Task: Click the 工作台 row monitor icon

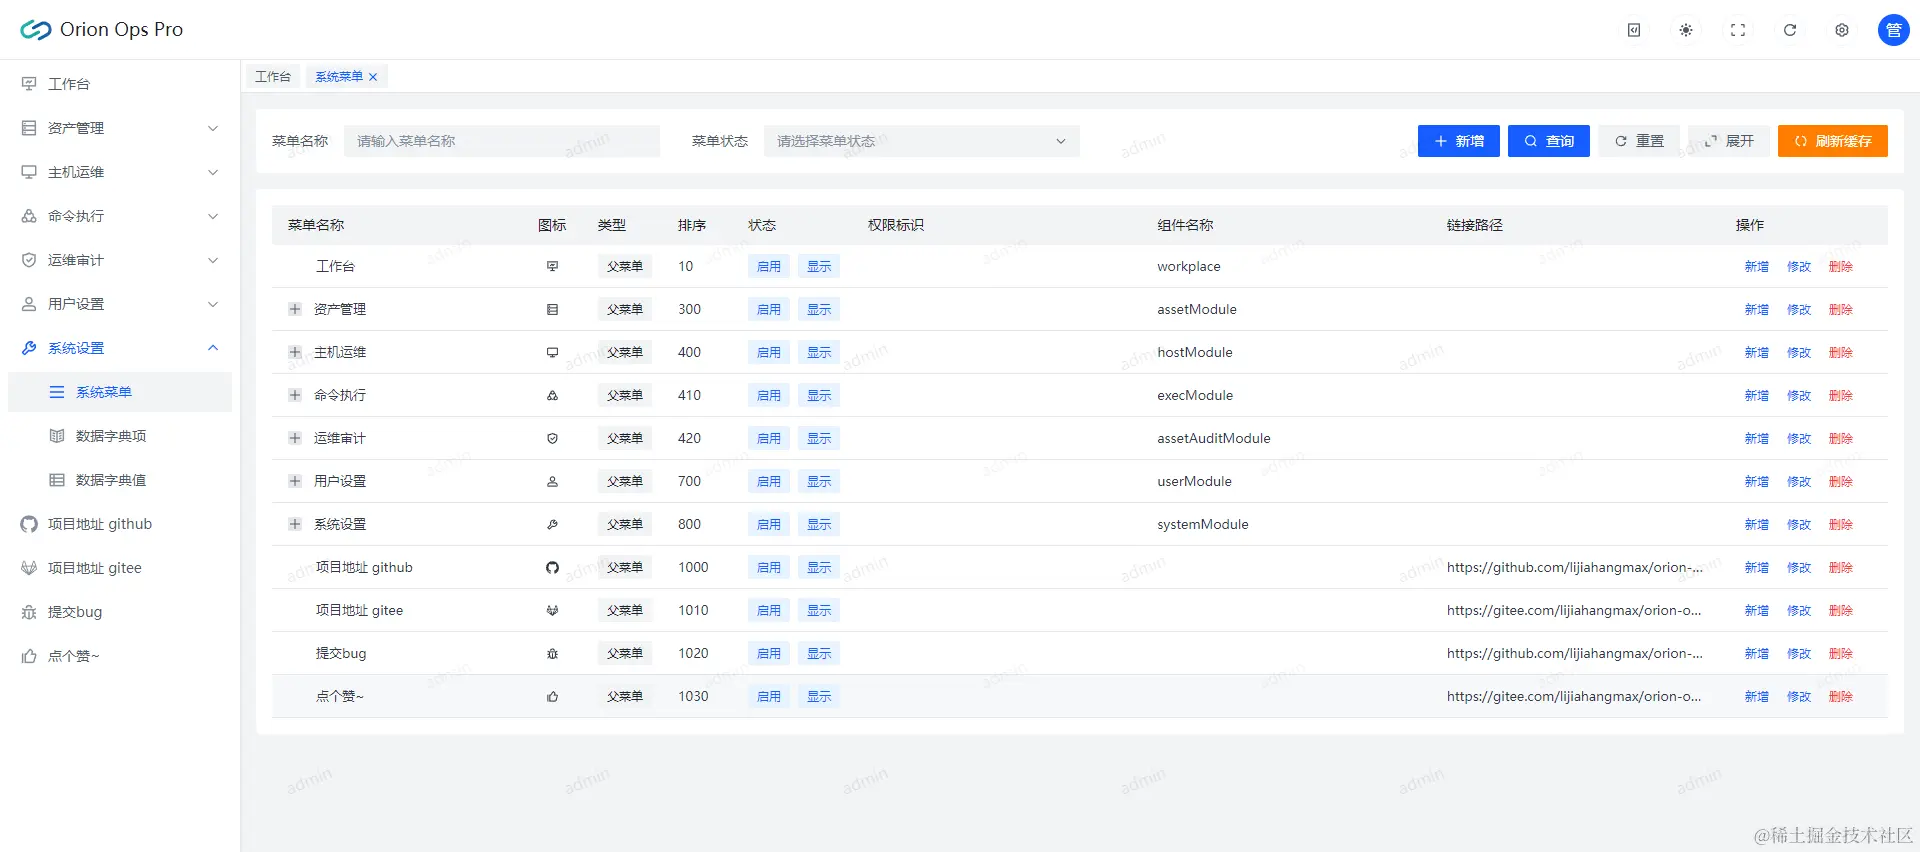Action: pyautogui.click(x=552, y=266)
